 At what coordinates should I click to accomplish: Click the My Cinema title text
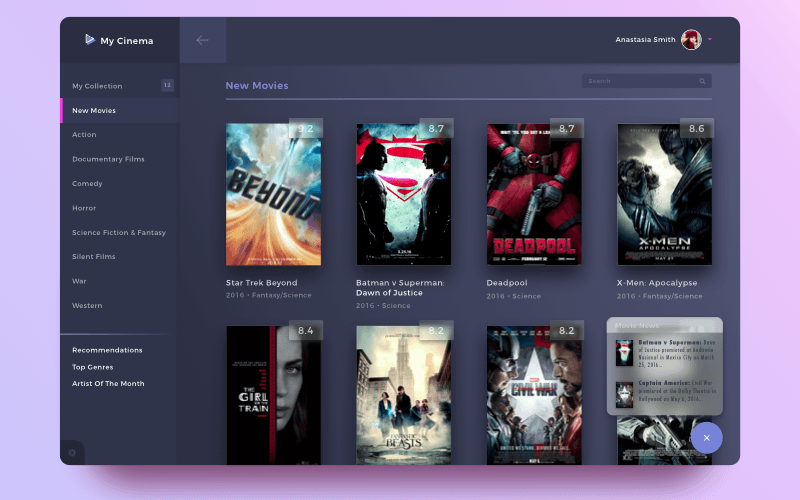click(127, 41)
